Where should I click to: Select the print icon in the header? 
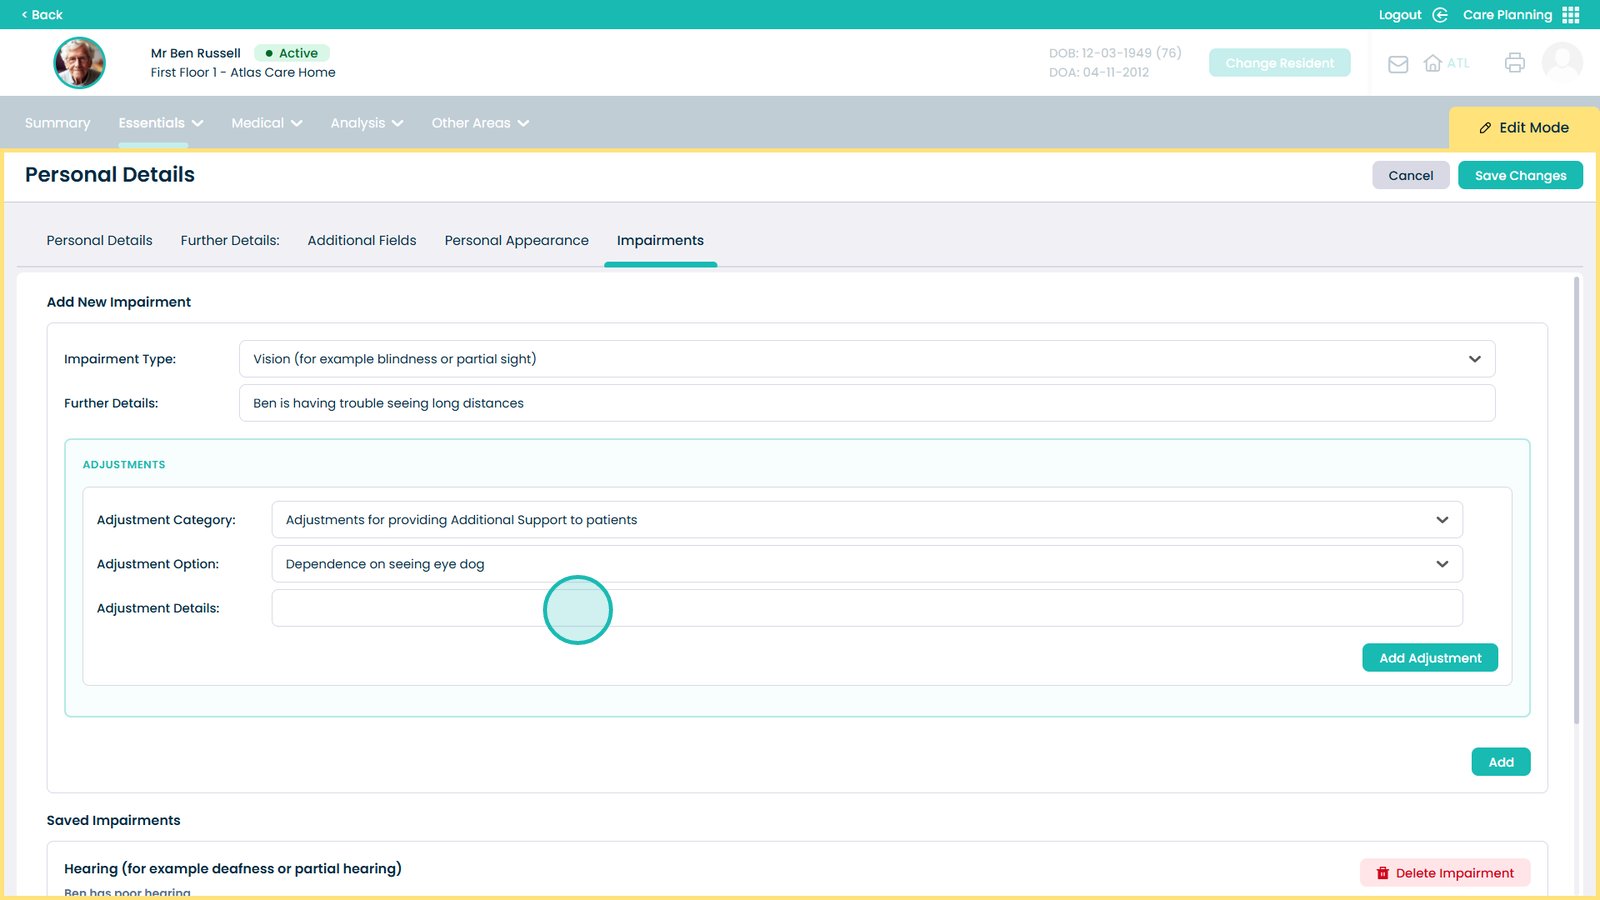coord(1514,62)
